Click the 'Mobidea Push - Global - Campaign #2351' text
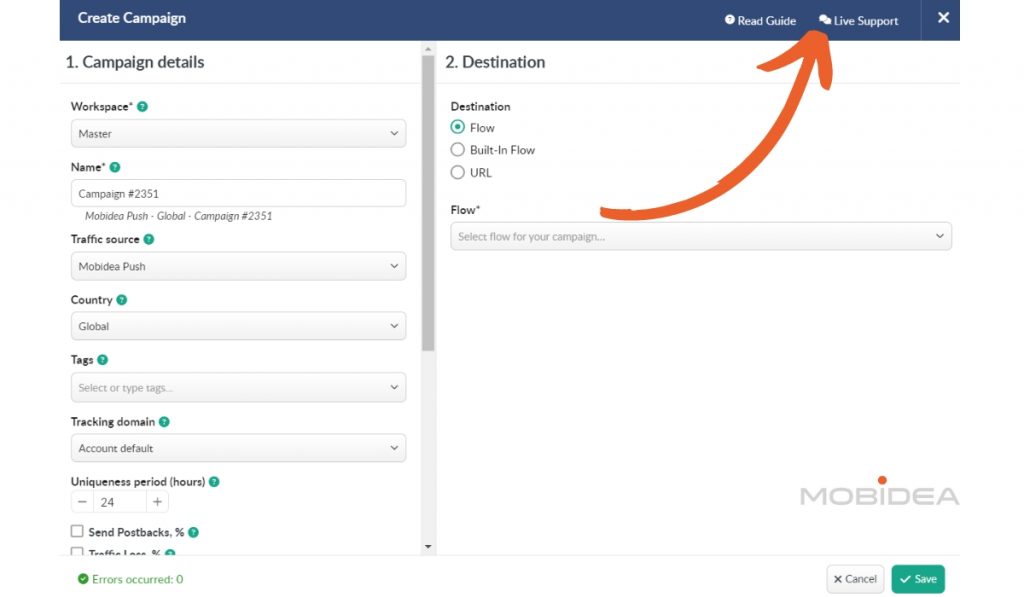1024x597 pixels. 178,216
